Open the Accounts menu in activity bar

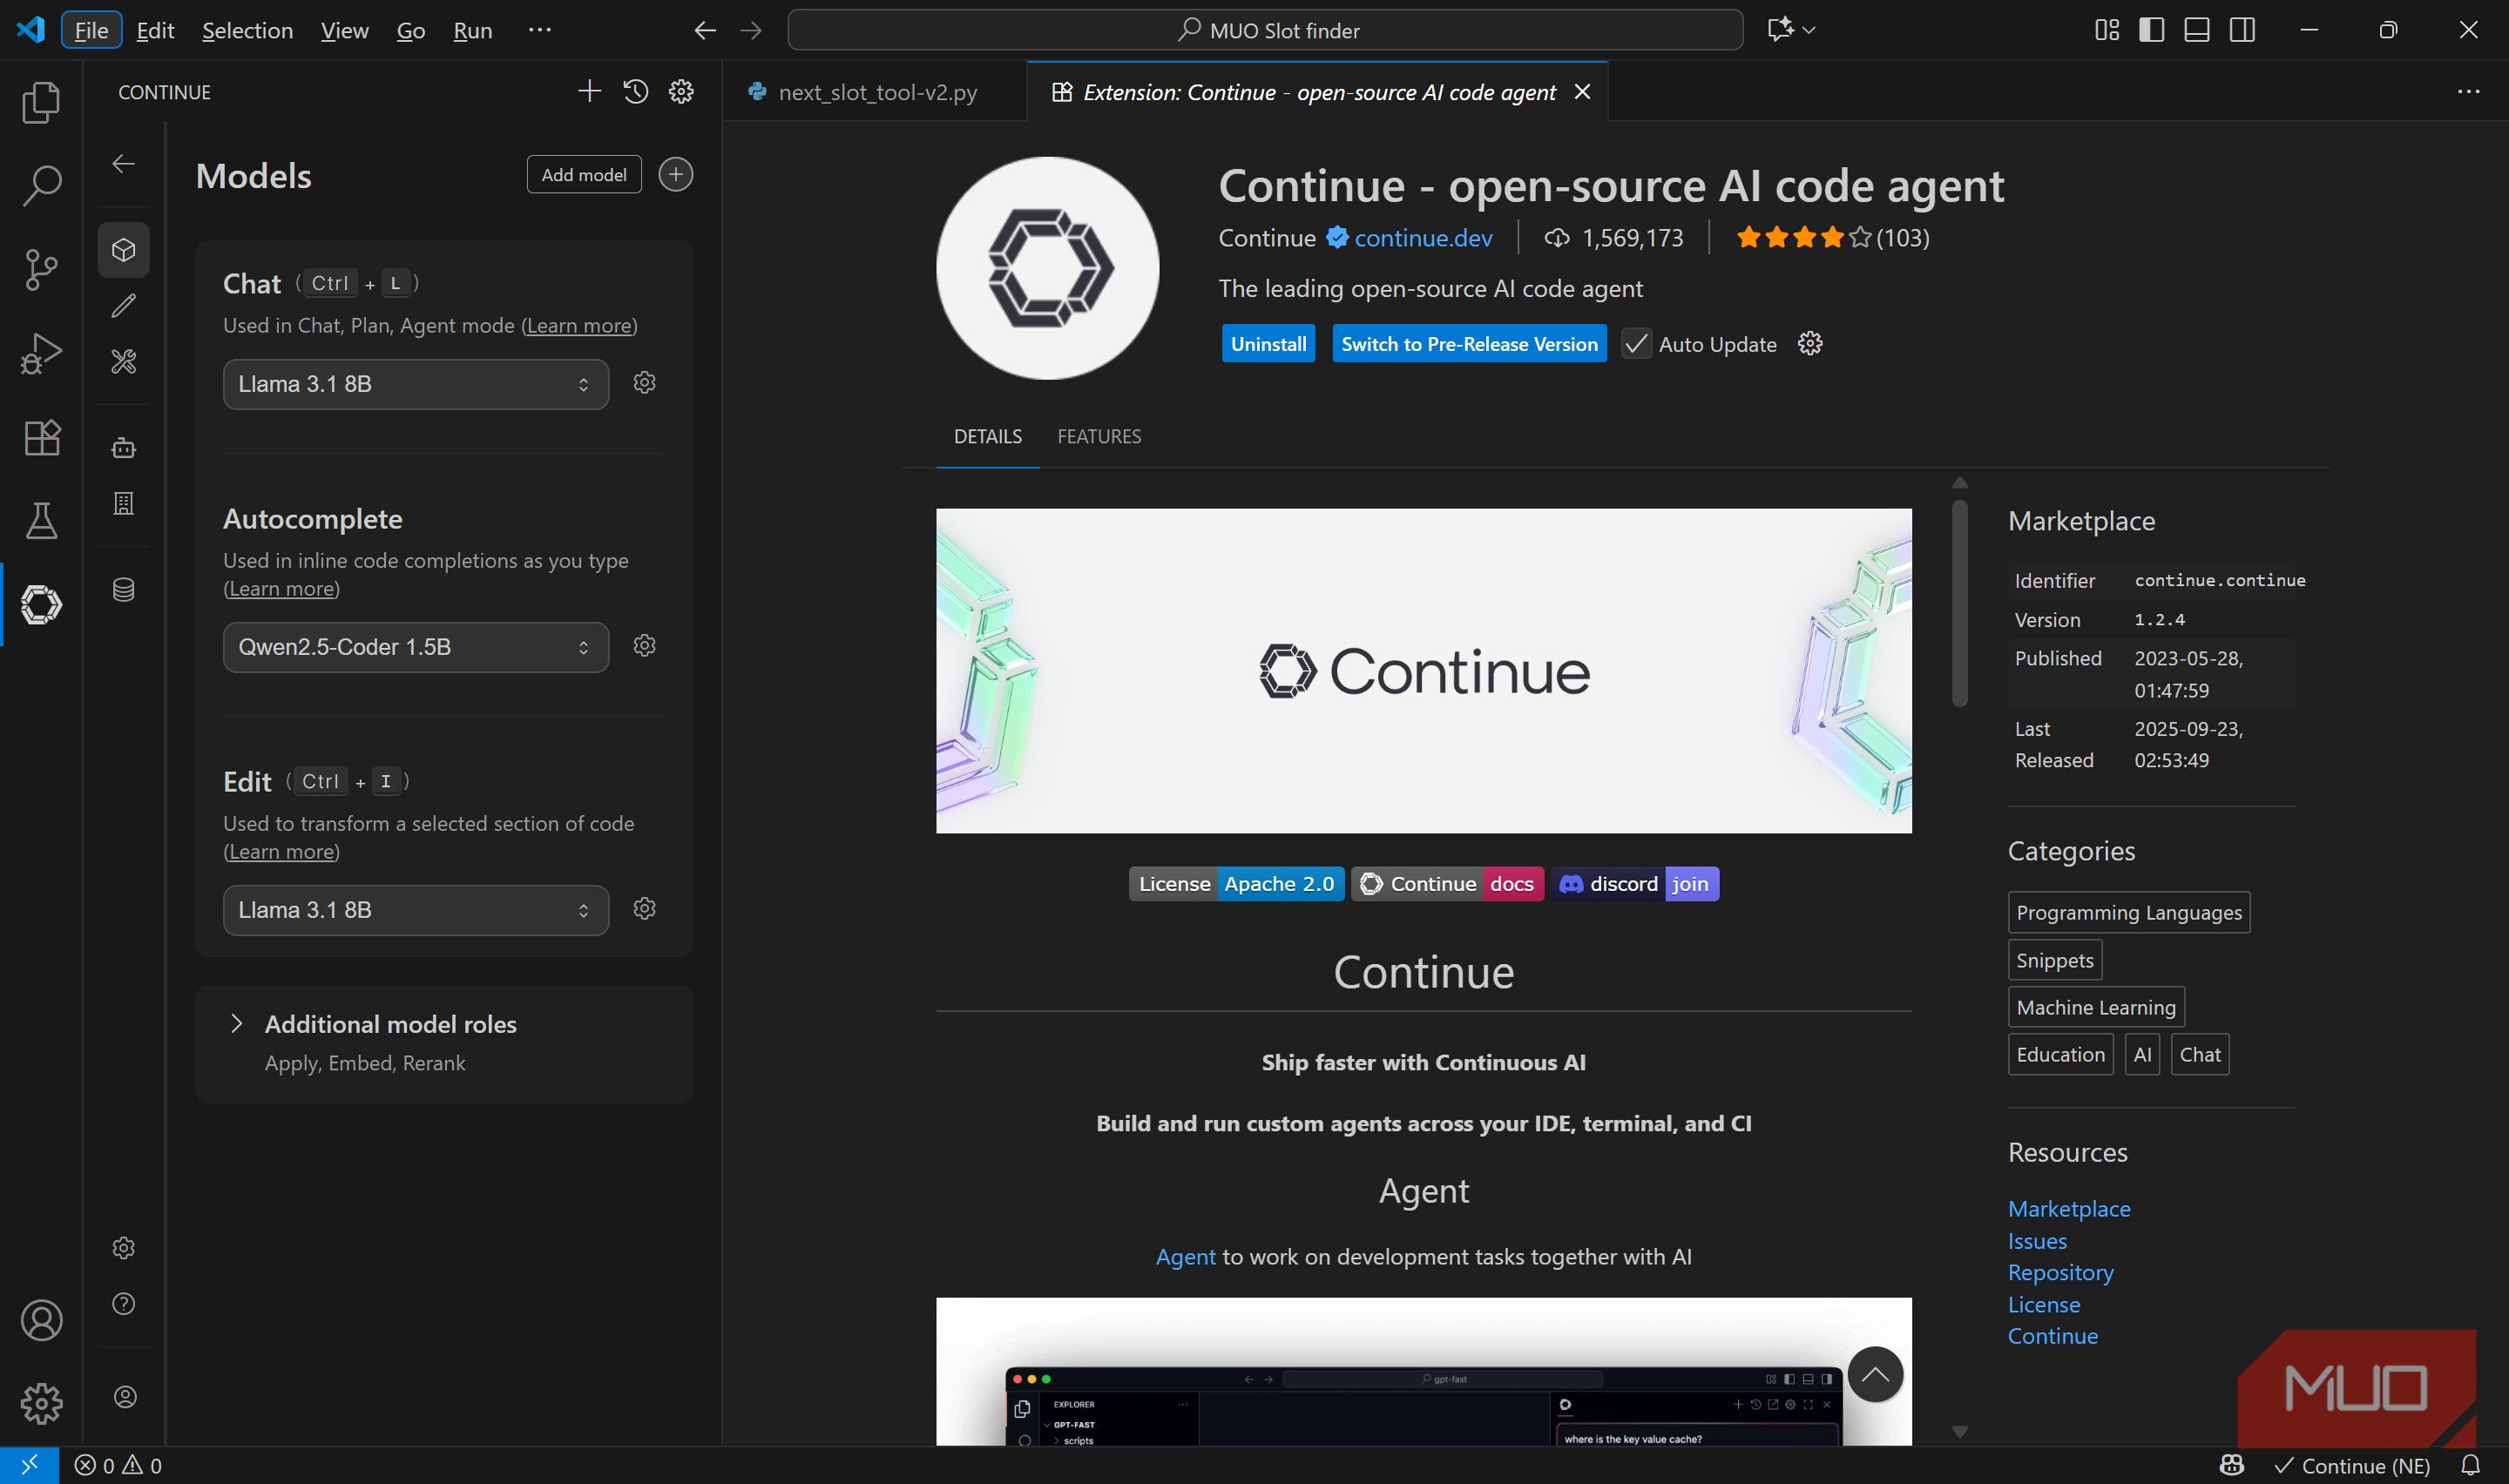pyautogui.click(x=41, y=1320)
